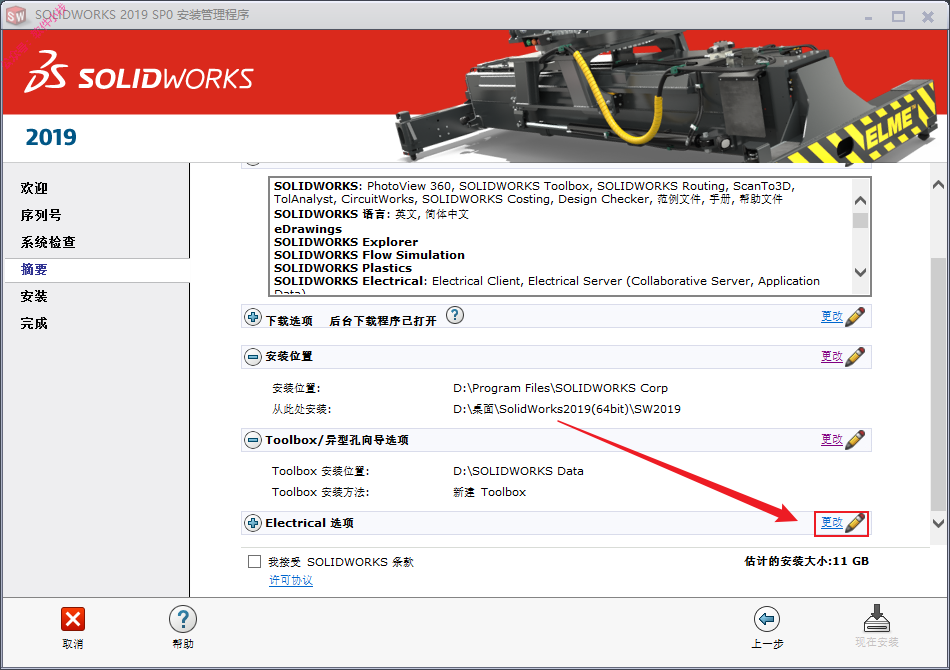Click the product list scrollbar thumb
Image resolution: width=950 pixels, height=670 pixels.
860,221
